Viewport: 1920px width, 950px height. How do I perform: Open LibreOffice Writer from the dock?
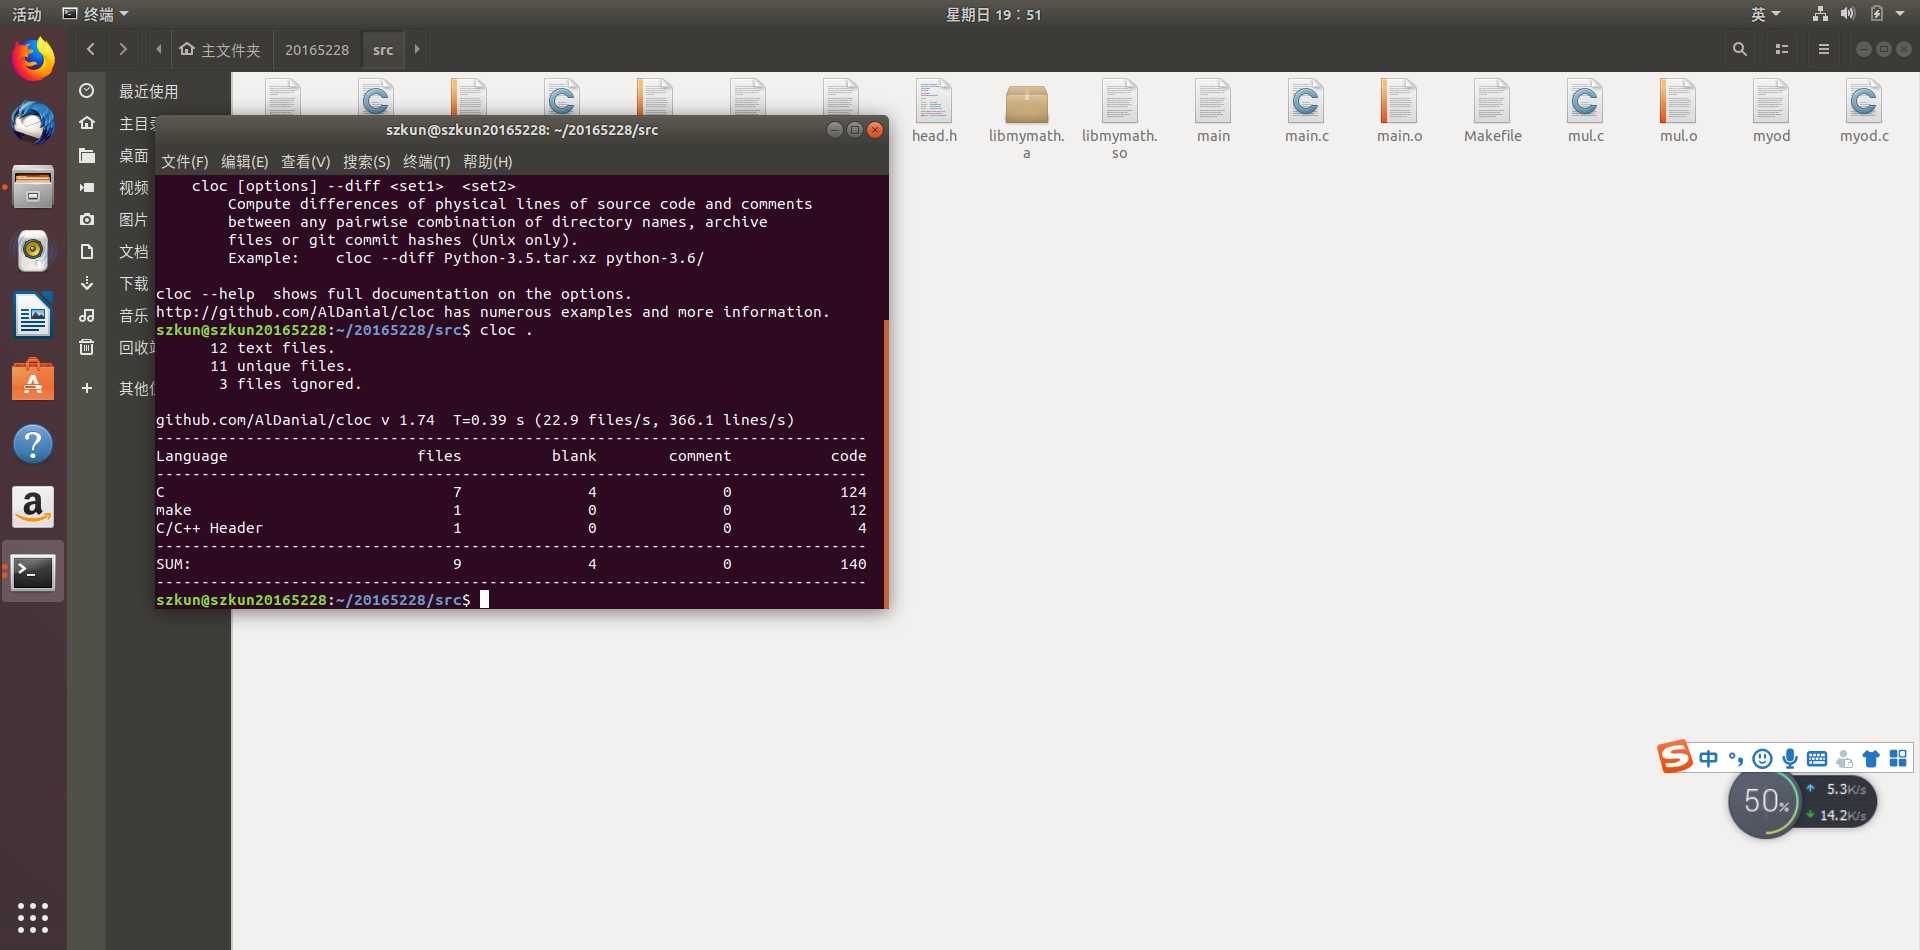[33, 316]
